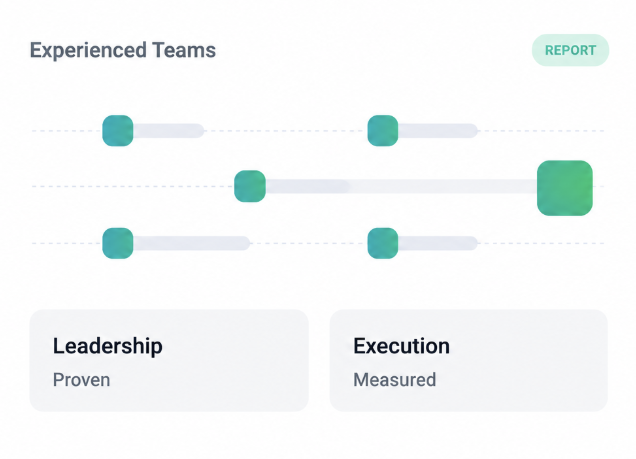Select the Leadership title text
This screenshot has height=459, width=636.
tap(107, 346)
